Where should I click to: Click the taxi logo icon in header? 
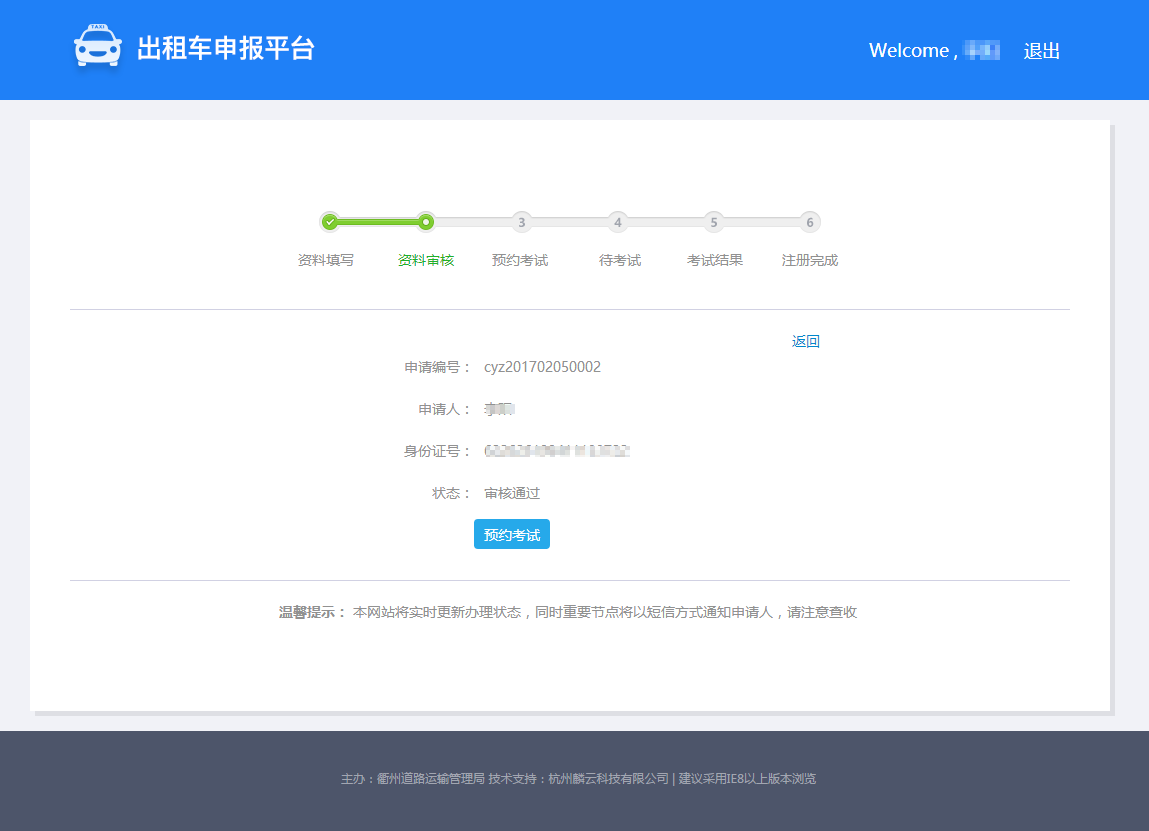point(98,47)
